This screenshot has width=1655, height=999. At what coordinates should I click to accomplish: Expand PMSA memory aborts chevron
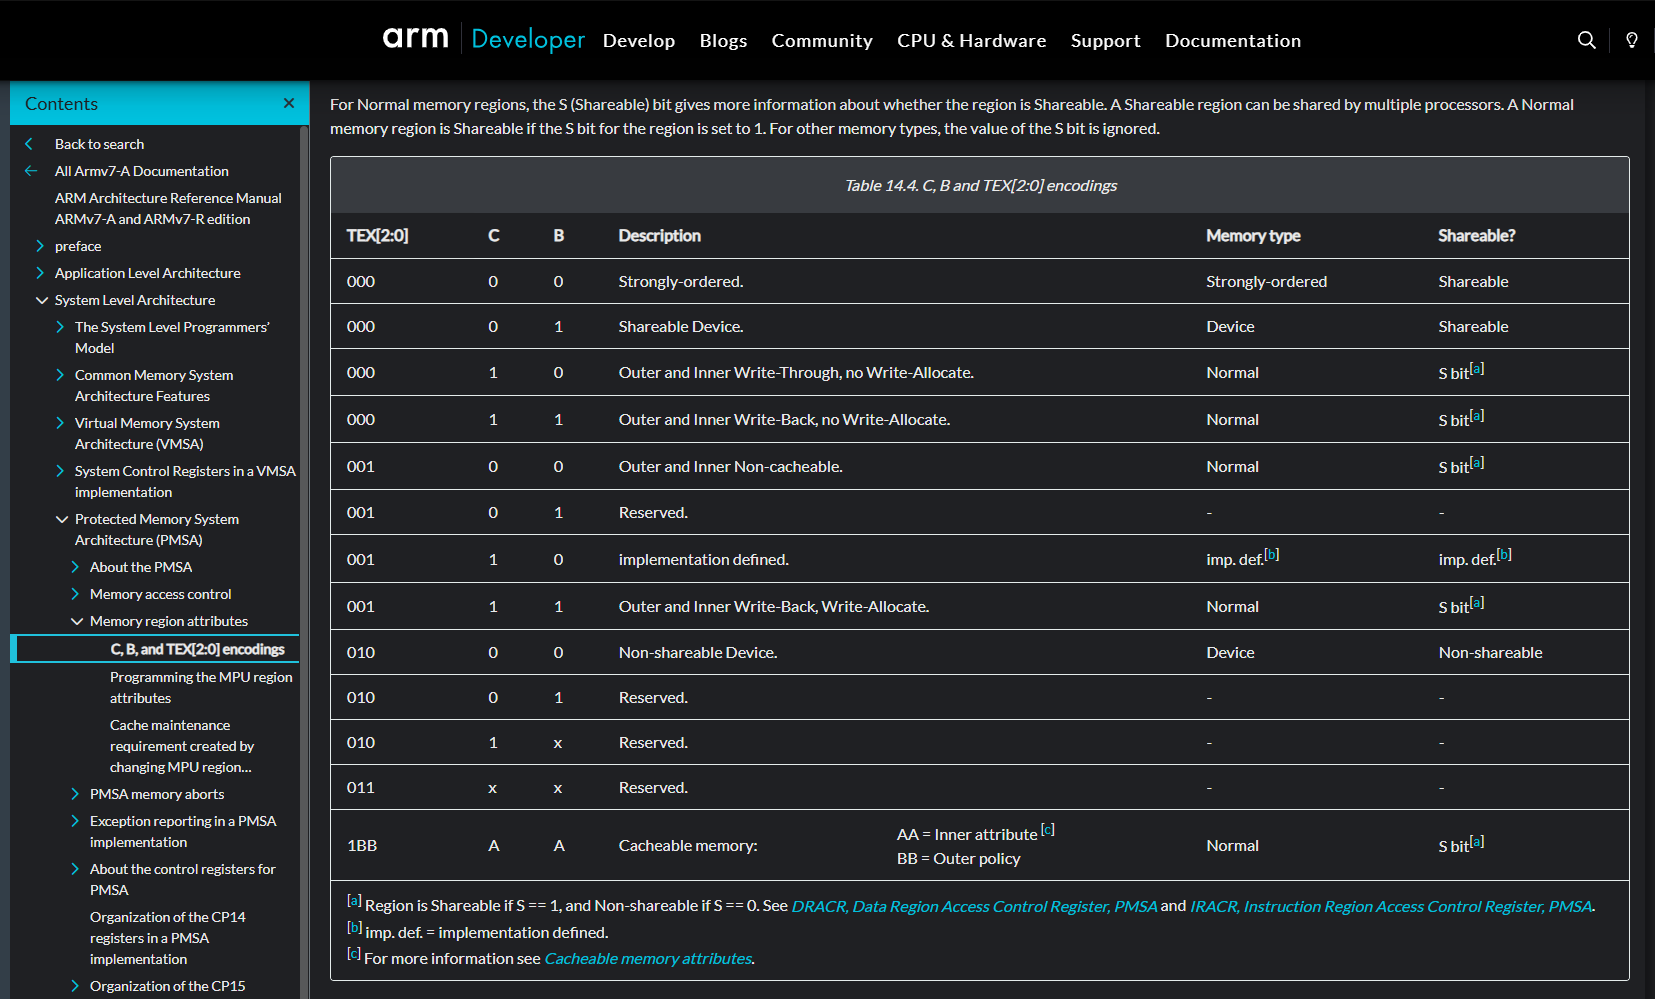pyautogui.click(x=75, y=794)
